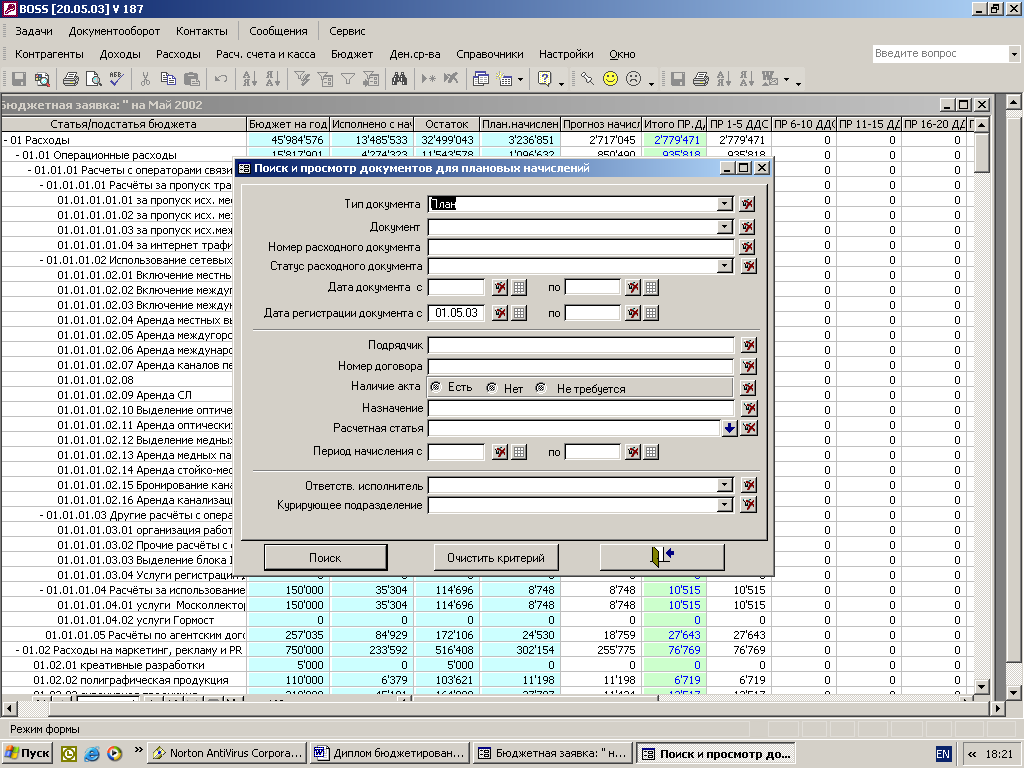Click the Print icon in toolbar
The image size is (1024, 768).
coord(71,79)
